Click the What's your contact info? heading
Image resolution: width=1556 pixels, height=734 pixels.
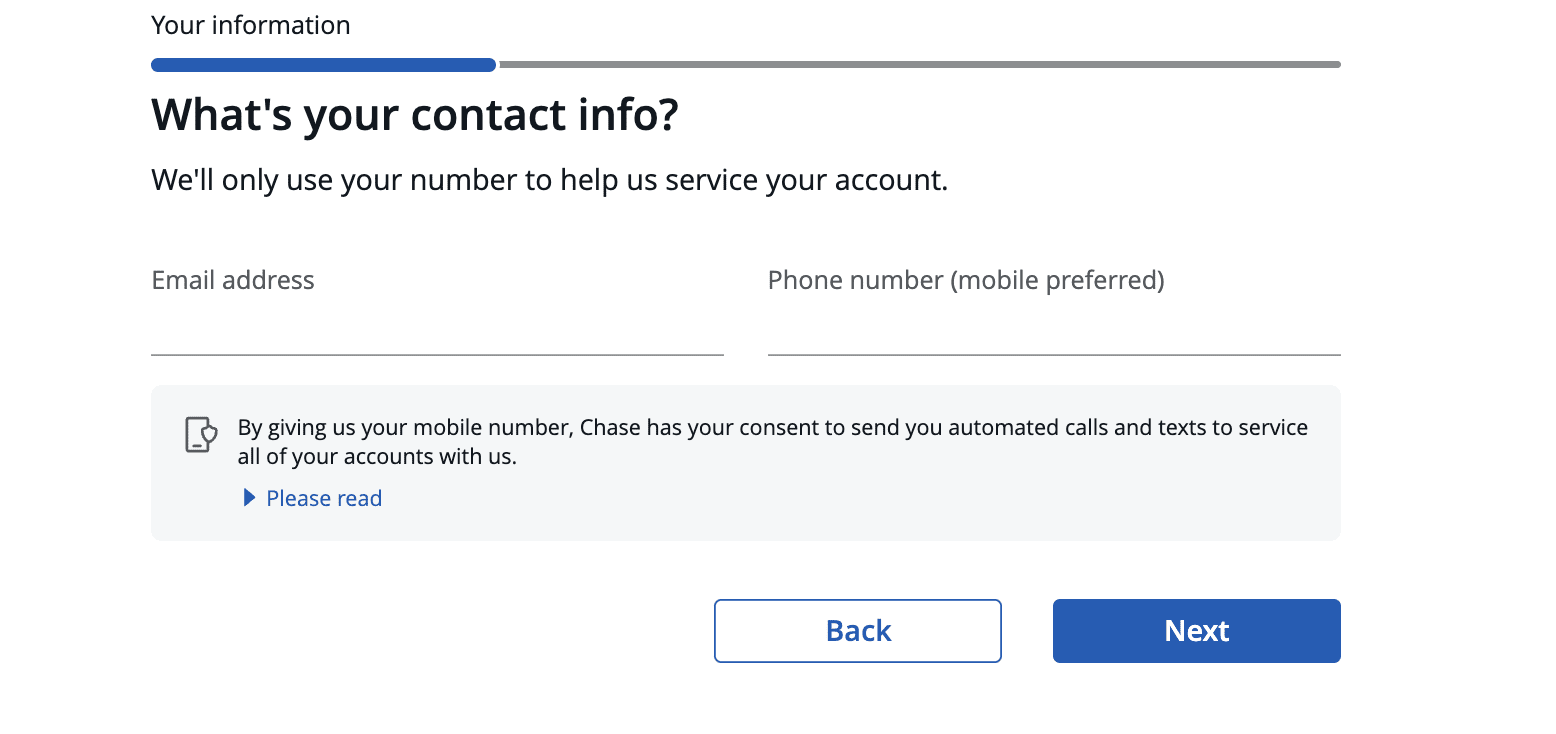pos(415,115)
